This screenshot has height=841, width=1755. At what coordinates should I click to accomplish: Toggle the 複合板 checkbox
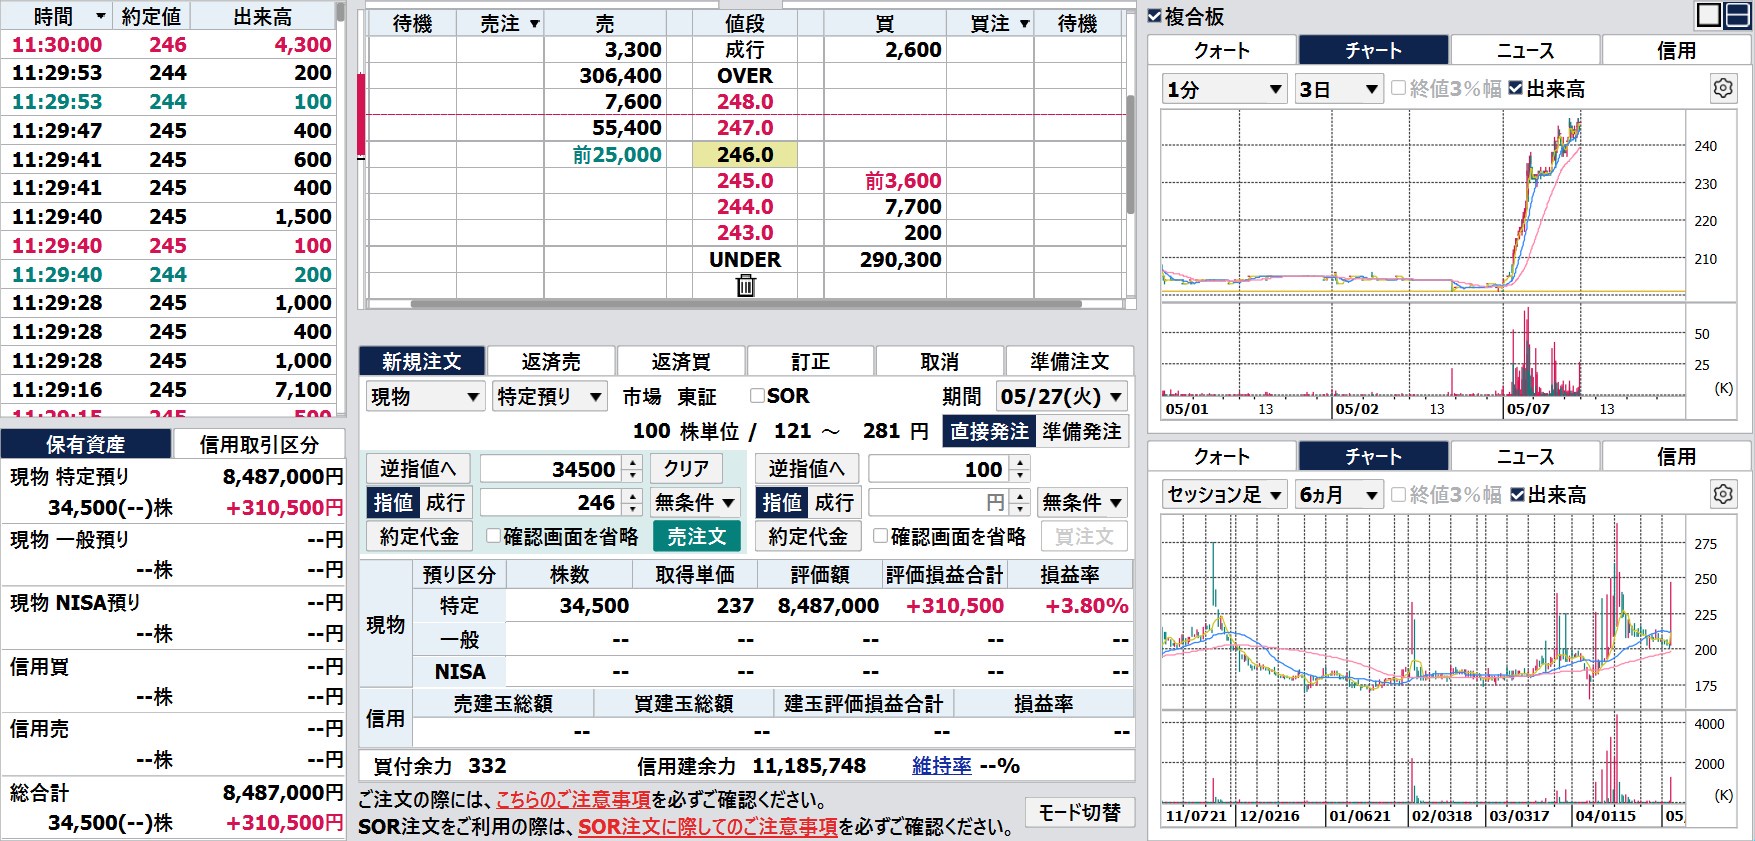[x=1155, y=16]
